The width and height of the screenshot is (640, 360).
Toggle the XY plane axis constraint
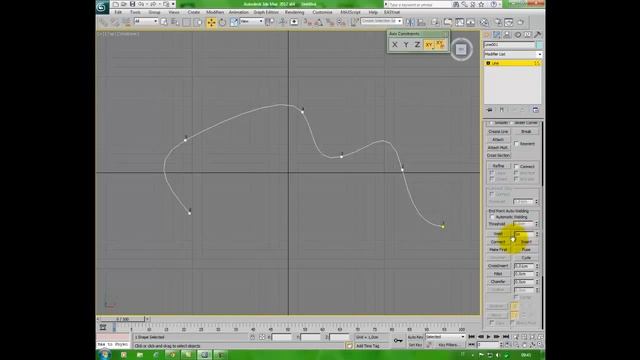tap(429, 45)
